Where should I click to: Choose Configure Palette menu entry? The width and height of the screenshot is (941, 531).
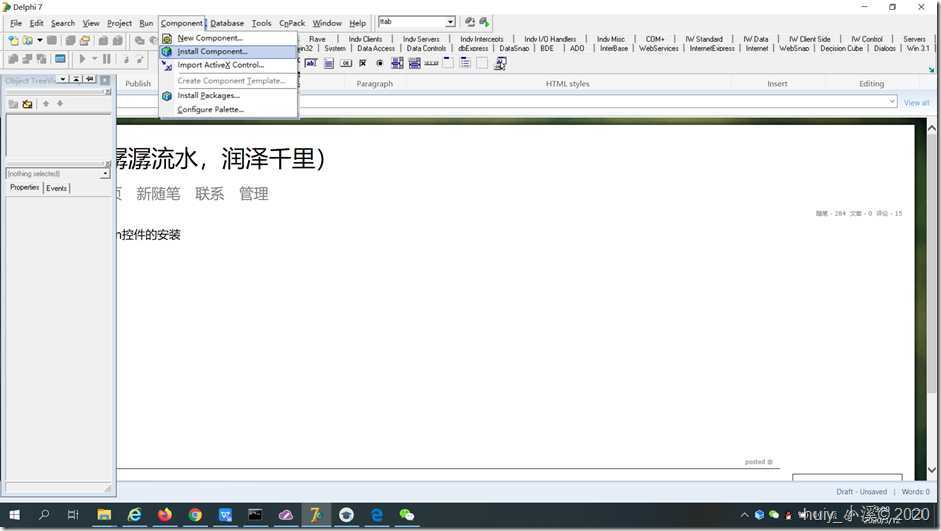(x=229, y=109)
